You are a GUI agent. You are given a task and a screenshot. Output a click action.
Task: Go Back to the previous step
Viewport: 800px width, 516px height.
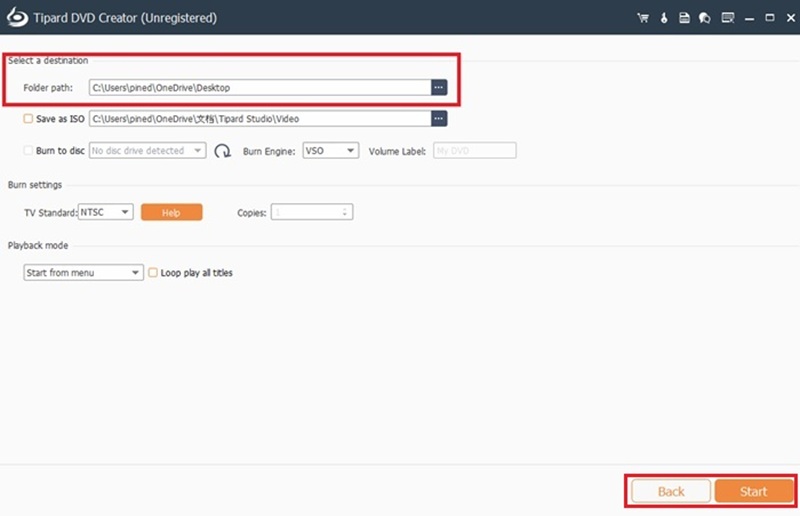(671, 492)
